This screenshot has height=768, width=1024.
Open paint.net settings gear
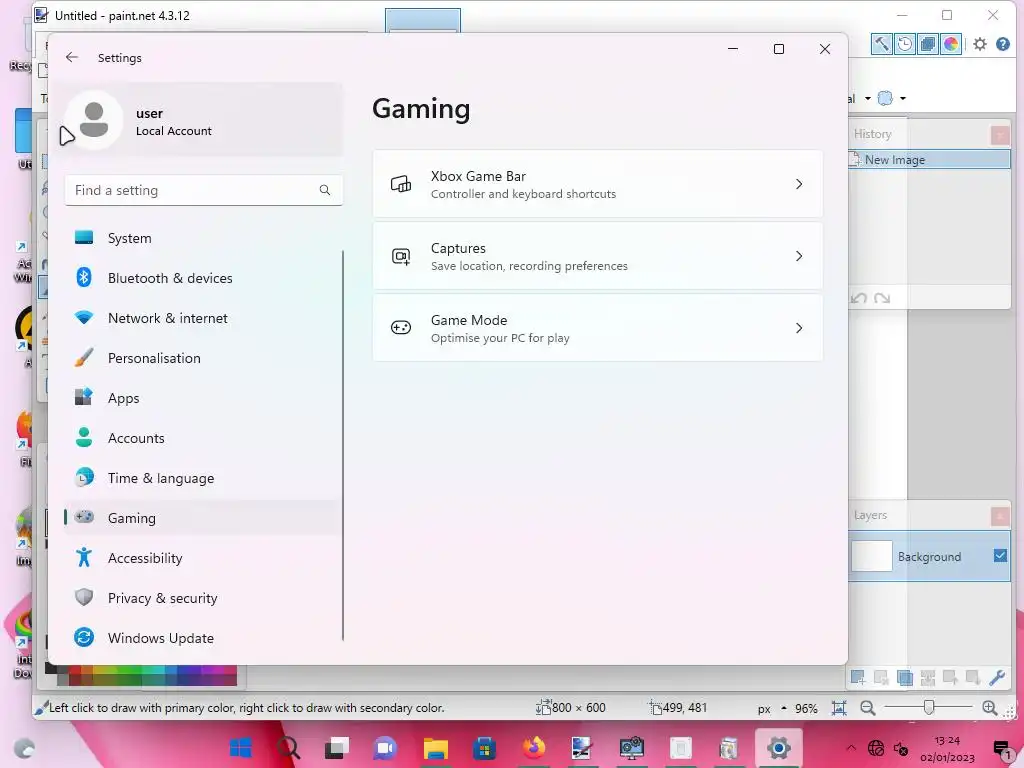click(x=980, y=44)
